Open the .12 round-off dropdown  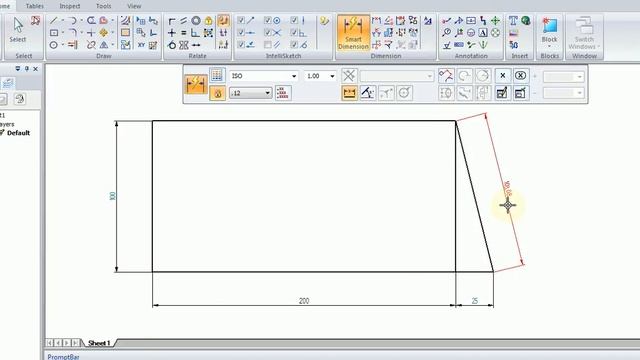pos(267,93)
